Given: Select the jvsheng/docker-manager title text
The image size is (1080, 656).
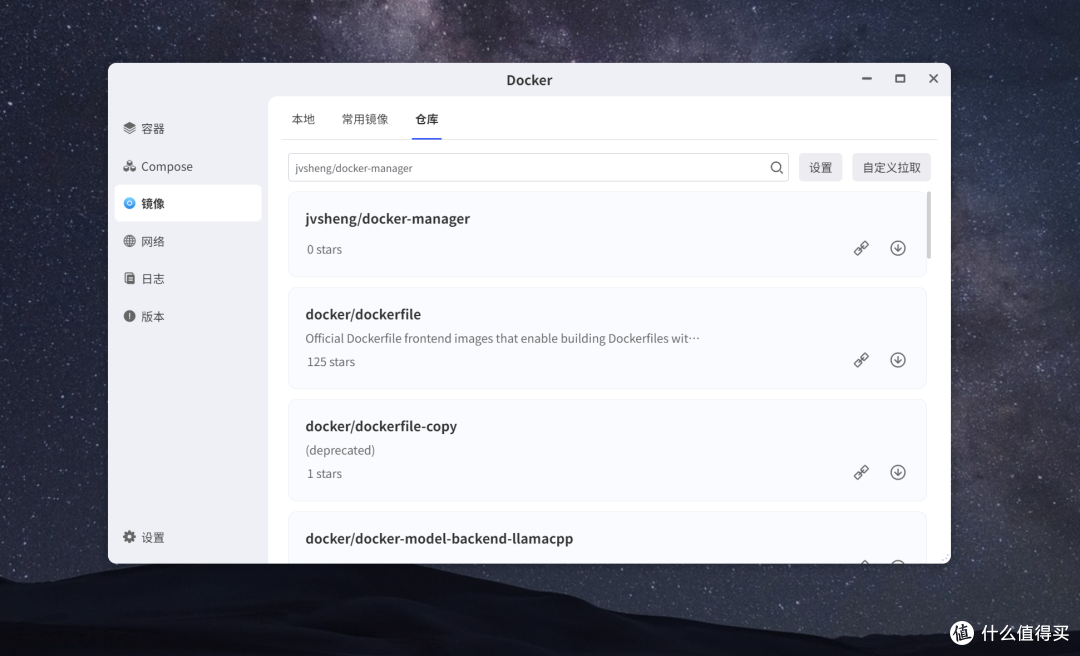Looking at the screenshot, I should pos(388,218).
